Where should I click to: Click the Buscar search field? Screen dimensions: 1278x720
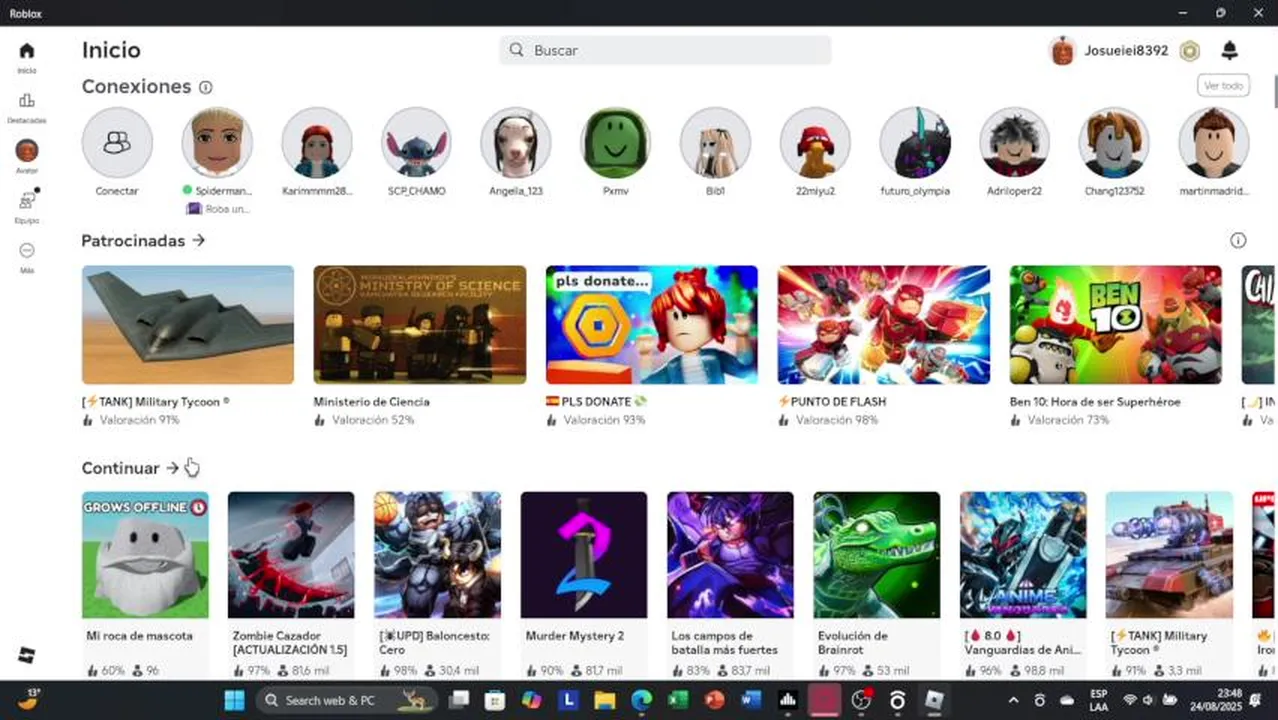pos(665,50)
